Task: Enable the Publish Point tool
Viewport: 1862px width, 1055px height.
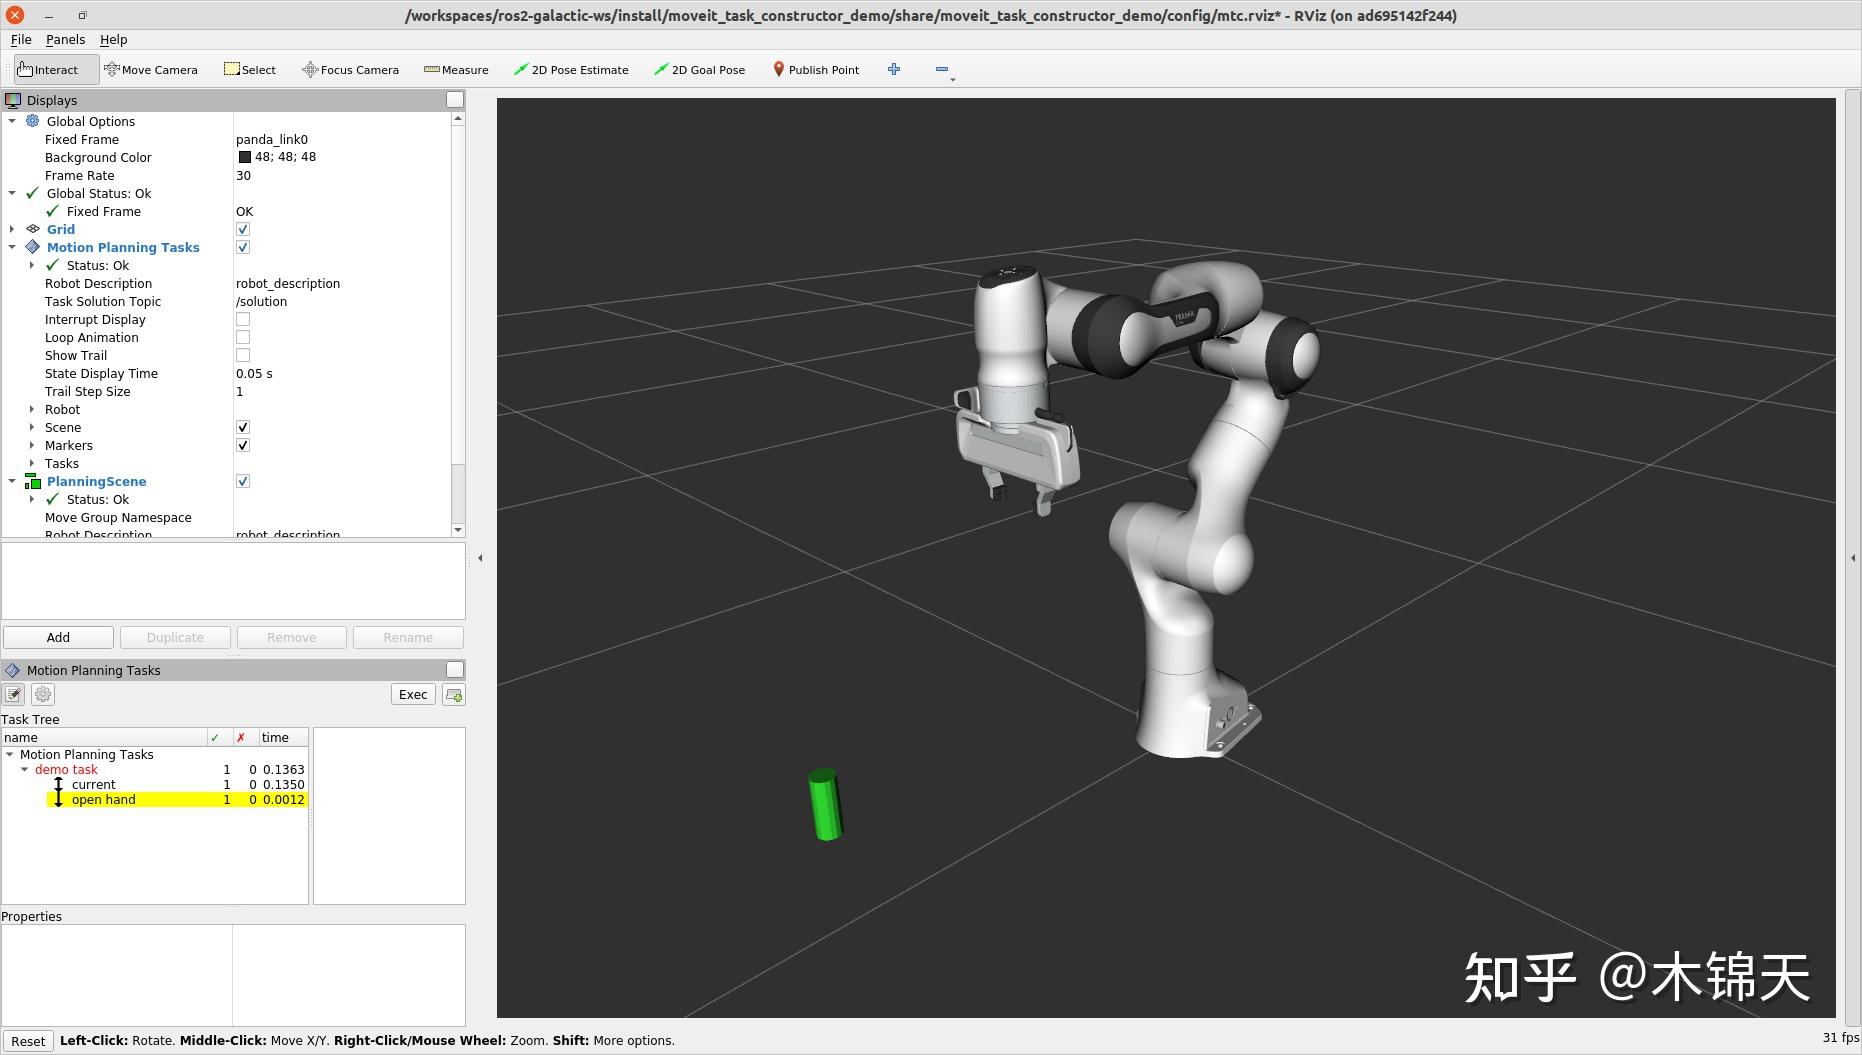Action: click(x=816, y=69)
